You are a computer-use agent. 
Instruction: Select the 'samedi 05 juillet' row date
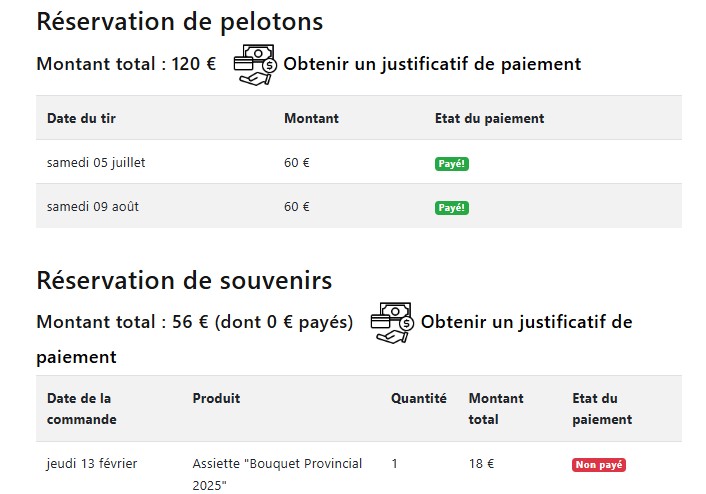click(96, 162)
